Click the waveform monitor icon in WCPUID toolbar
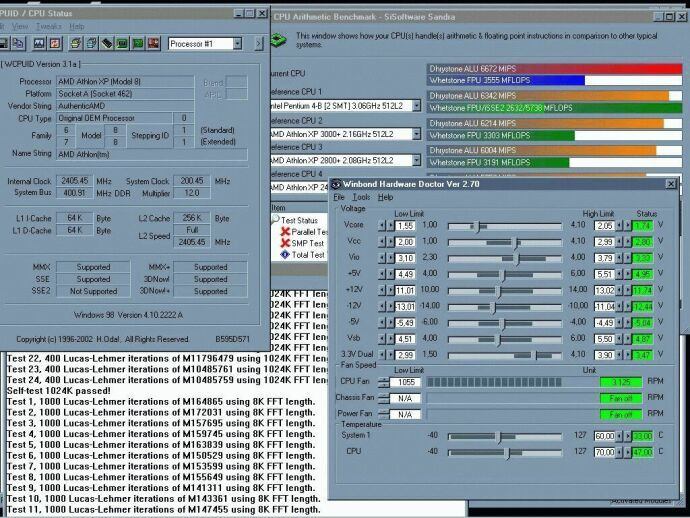690x518 pixels. coord(39,43)
